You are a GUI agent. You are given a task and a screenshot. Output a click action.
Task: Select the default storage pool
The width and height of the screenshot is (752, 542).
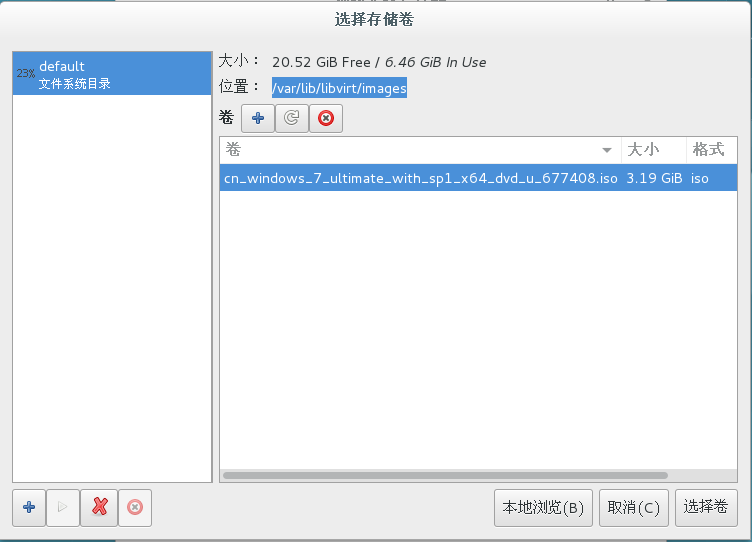(x=112, y=74)
